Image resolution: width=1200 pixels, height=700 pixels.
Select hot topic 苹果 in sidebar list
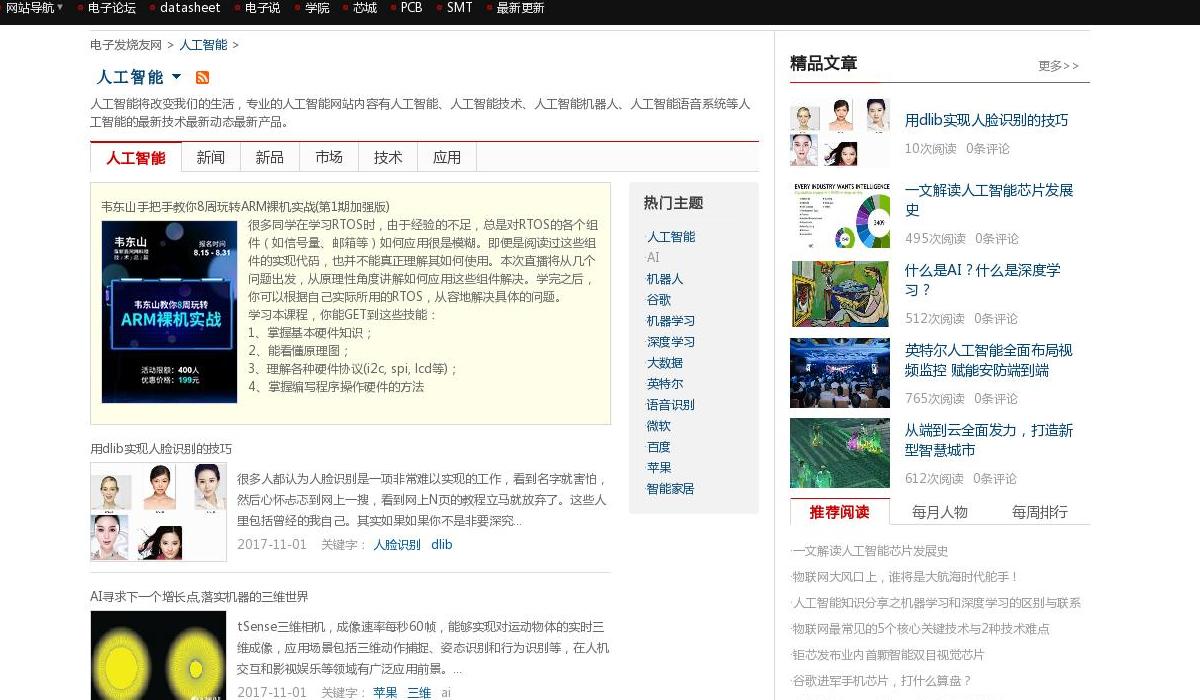point(659,468)
